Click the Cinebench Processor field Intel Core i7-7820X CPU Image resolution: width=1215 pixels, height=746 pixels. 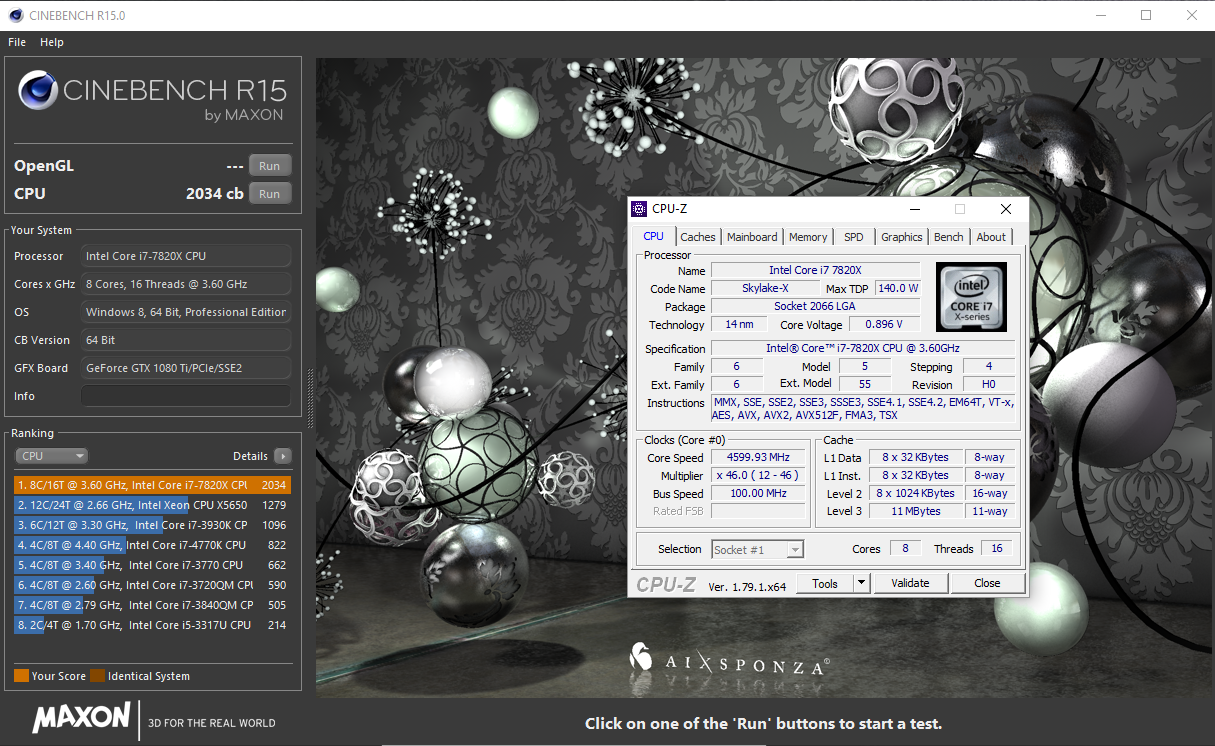click(186, 256)
